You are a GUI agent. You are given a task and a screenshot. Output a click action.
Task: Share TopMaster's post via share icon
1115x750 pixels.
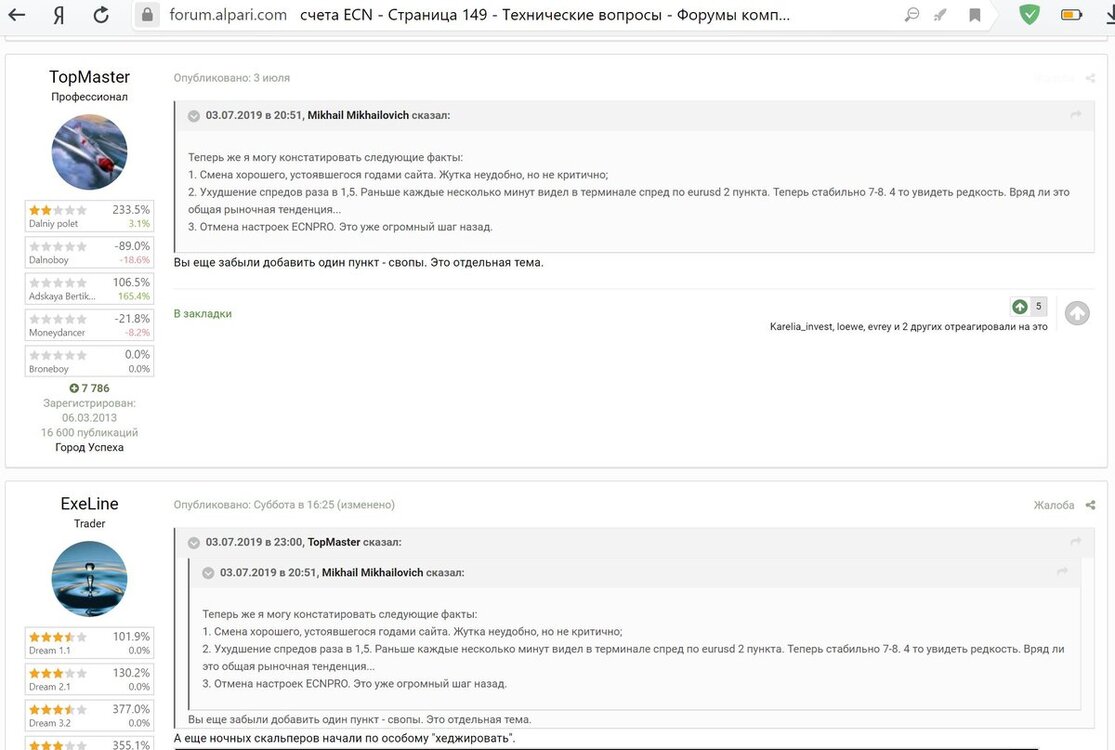point(1090,78)
